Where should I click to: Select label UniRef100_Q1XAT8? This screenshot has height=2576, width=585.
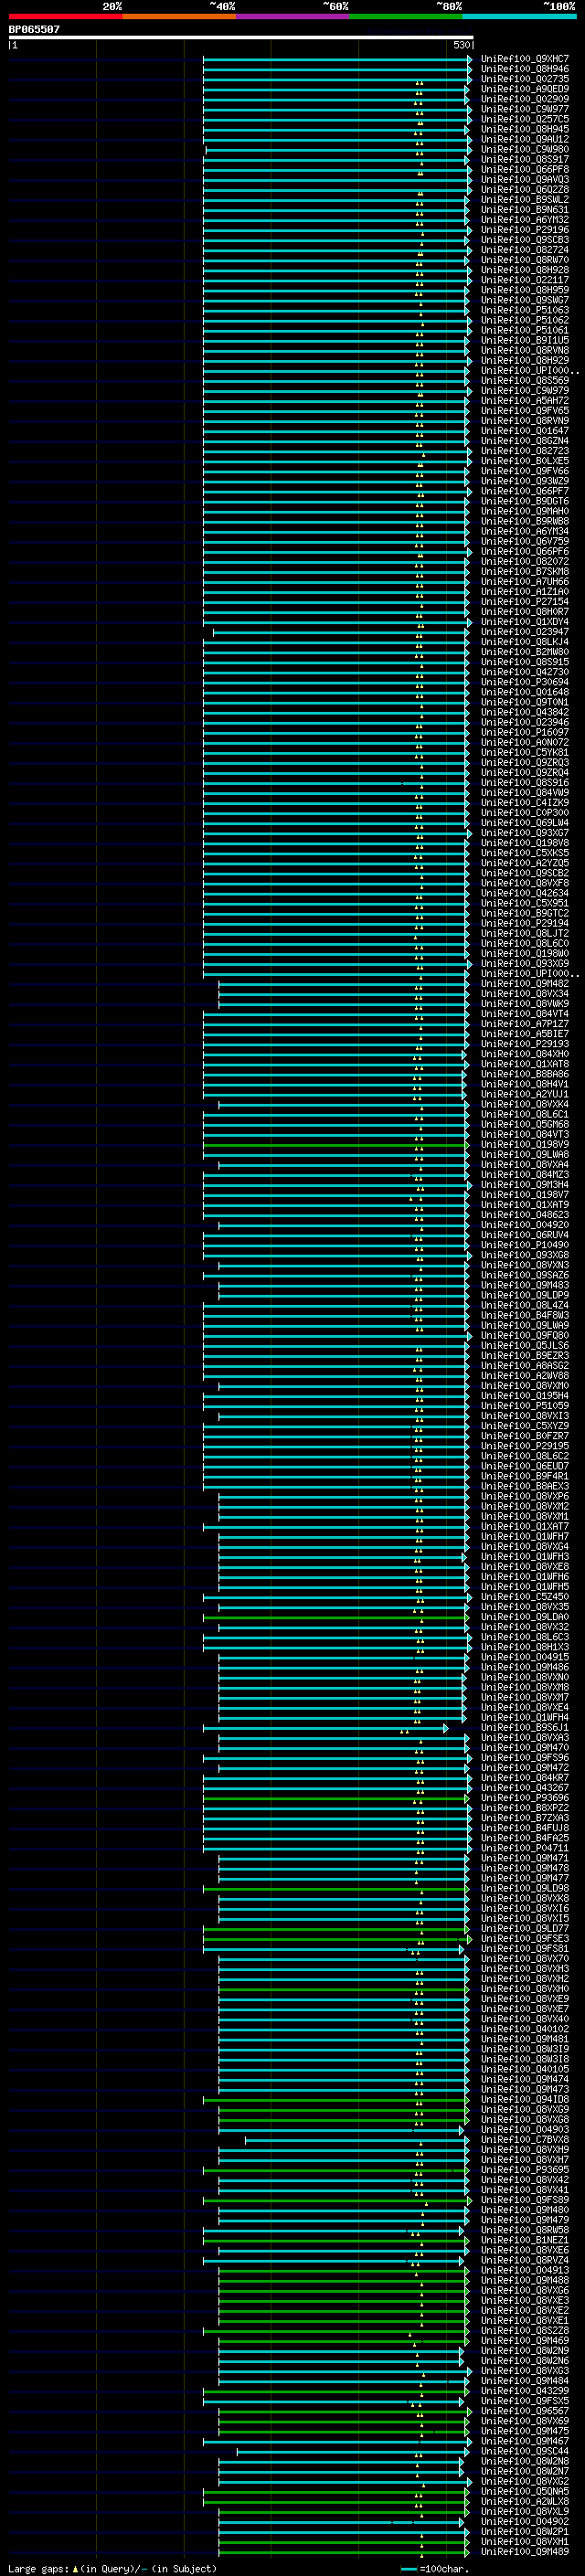(x=525, y=1064)
